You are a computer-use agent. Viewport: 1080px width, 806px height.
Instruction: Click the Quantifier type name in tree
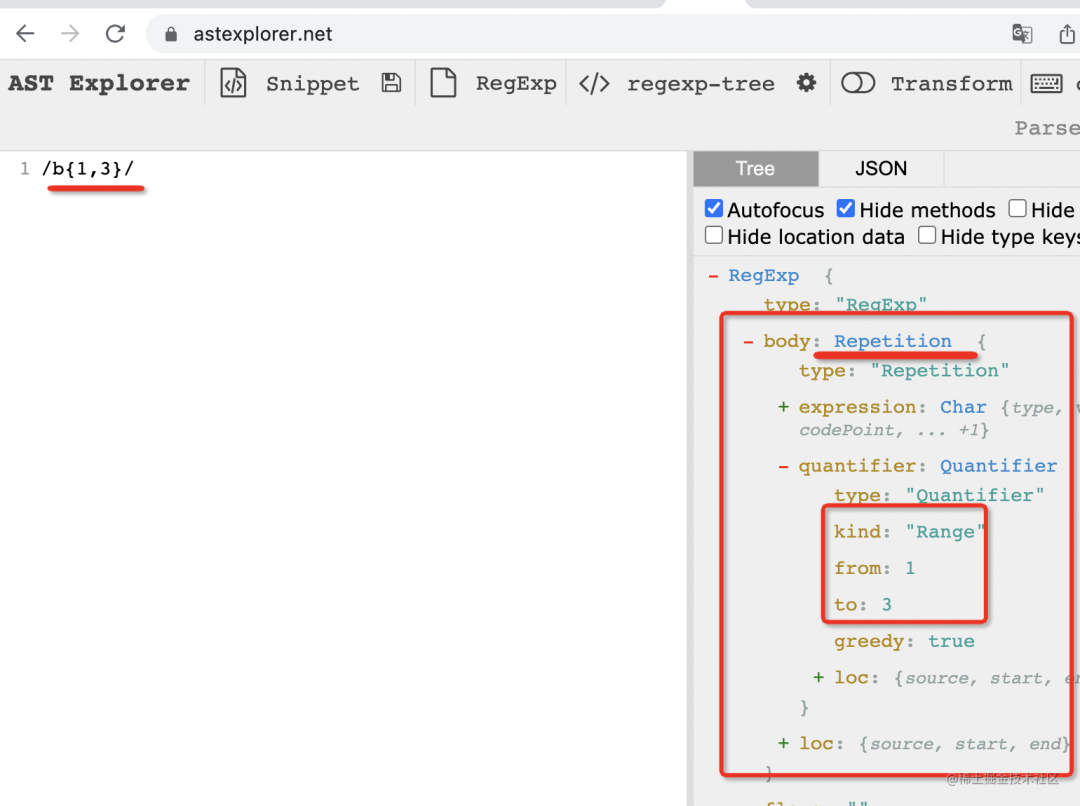pyautogui.click(x=998, y=466)
